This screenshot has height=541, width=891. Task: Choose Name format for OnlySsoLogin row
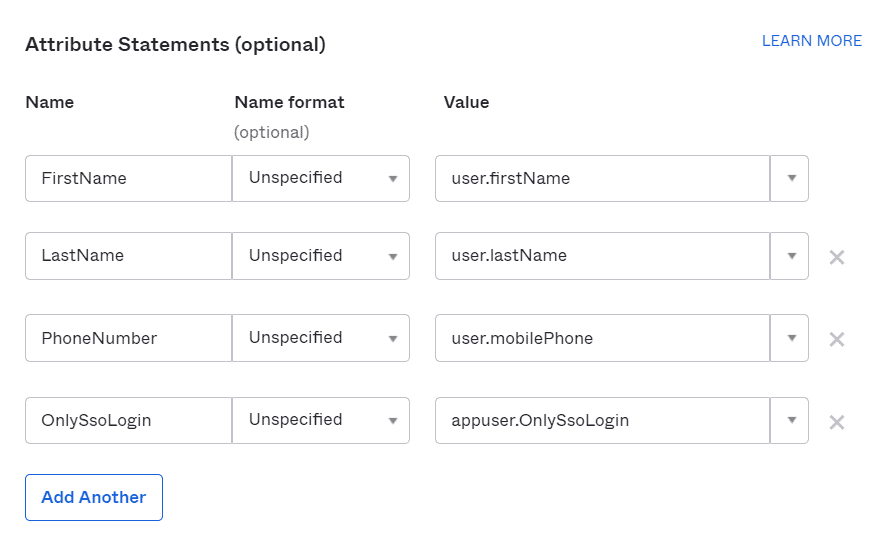321,420
